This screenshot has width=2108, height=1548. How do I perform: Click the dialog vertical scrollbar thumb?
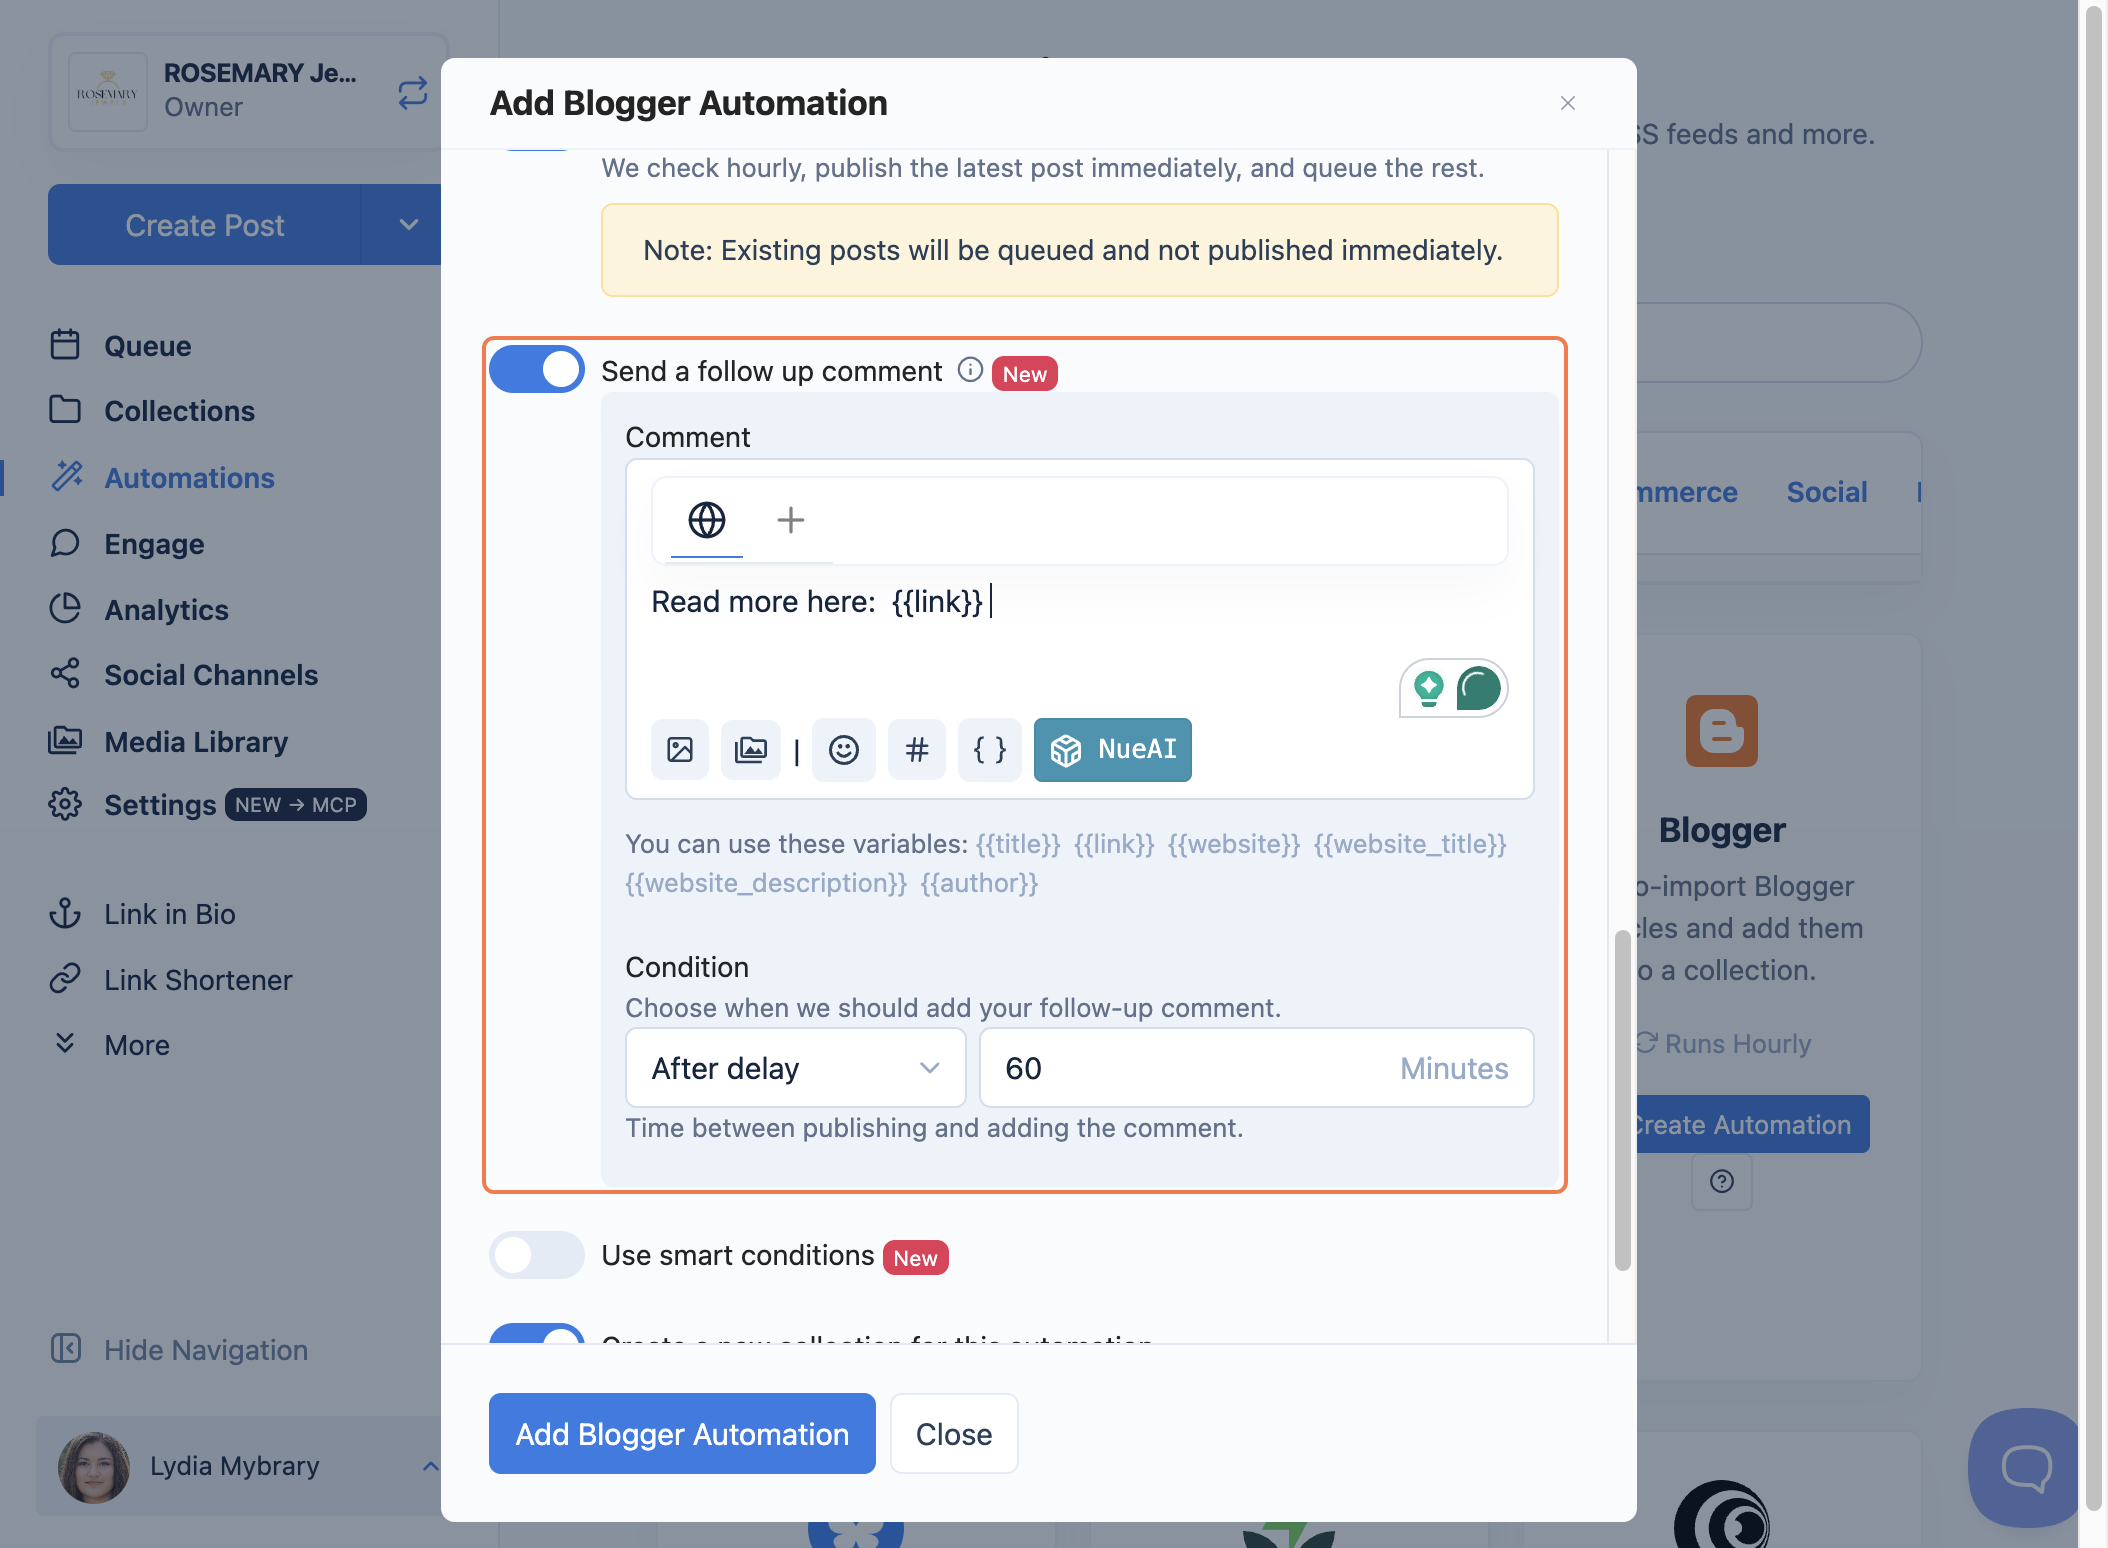pyautogui.click(x=1622, y=1100)
